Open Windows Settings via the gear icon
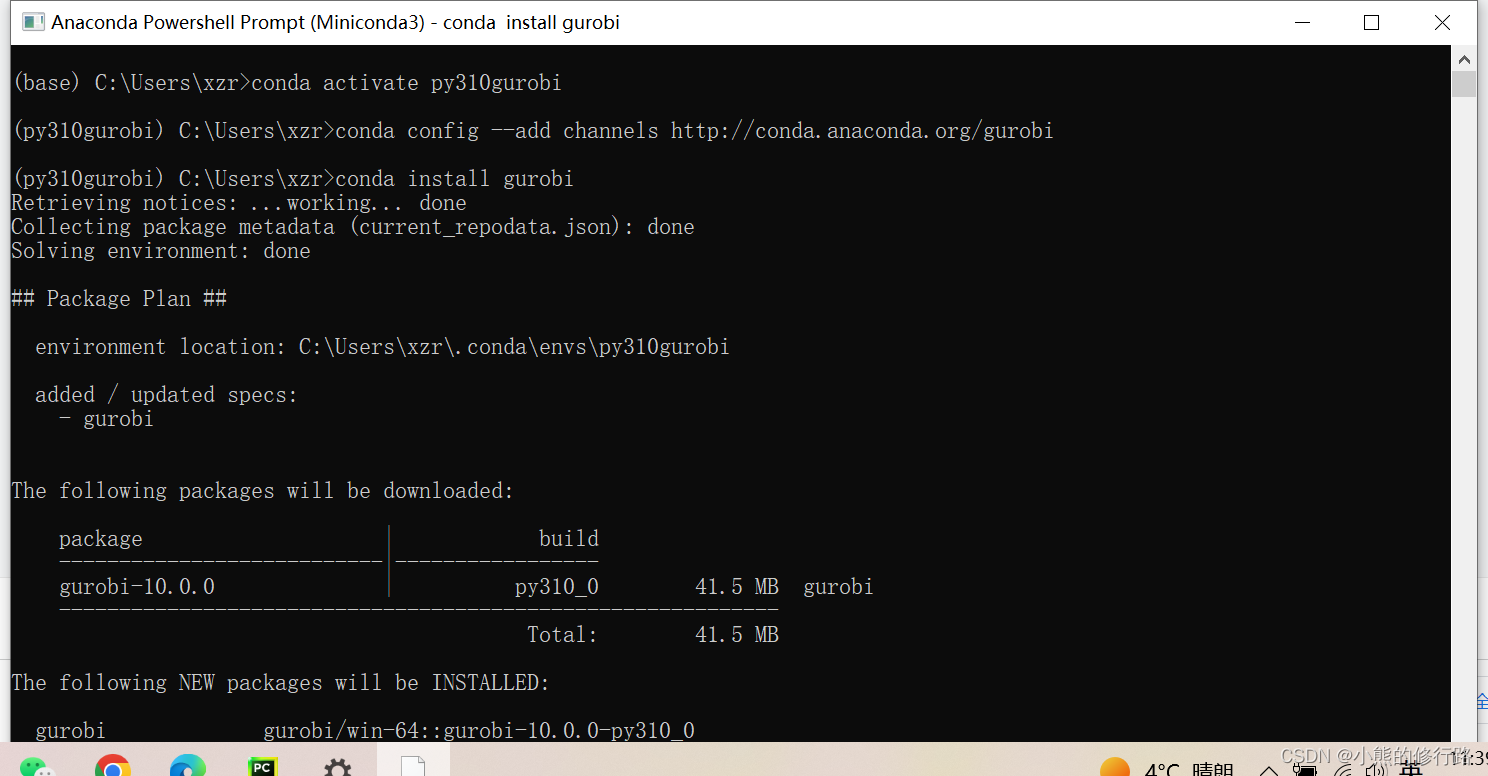This screenshot has width=1488, height=776. pyautogui.click(x=337, y=768)
